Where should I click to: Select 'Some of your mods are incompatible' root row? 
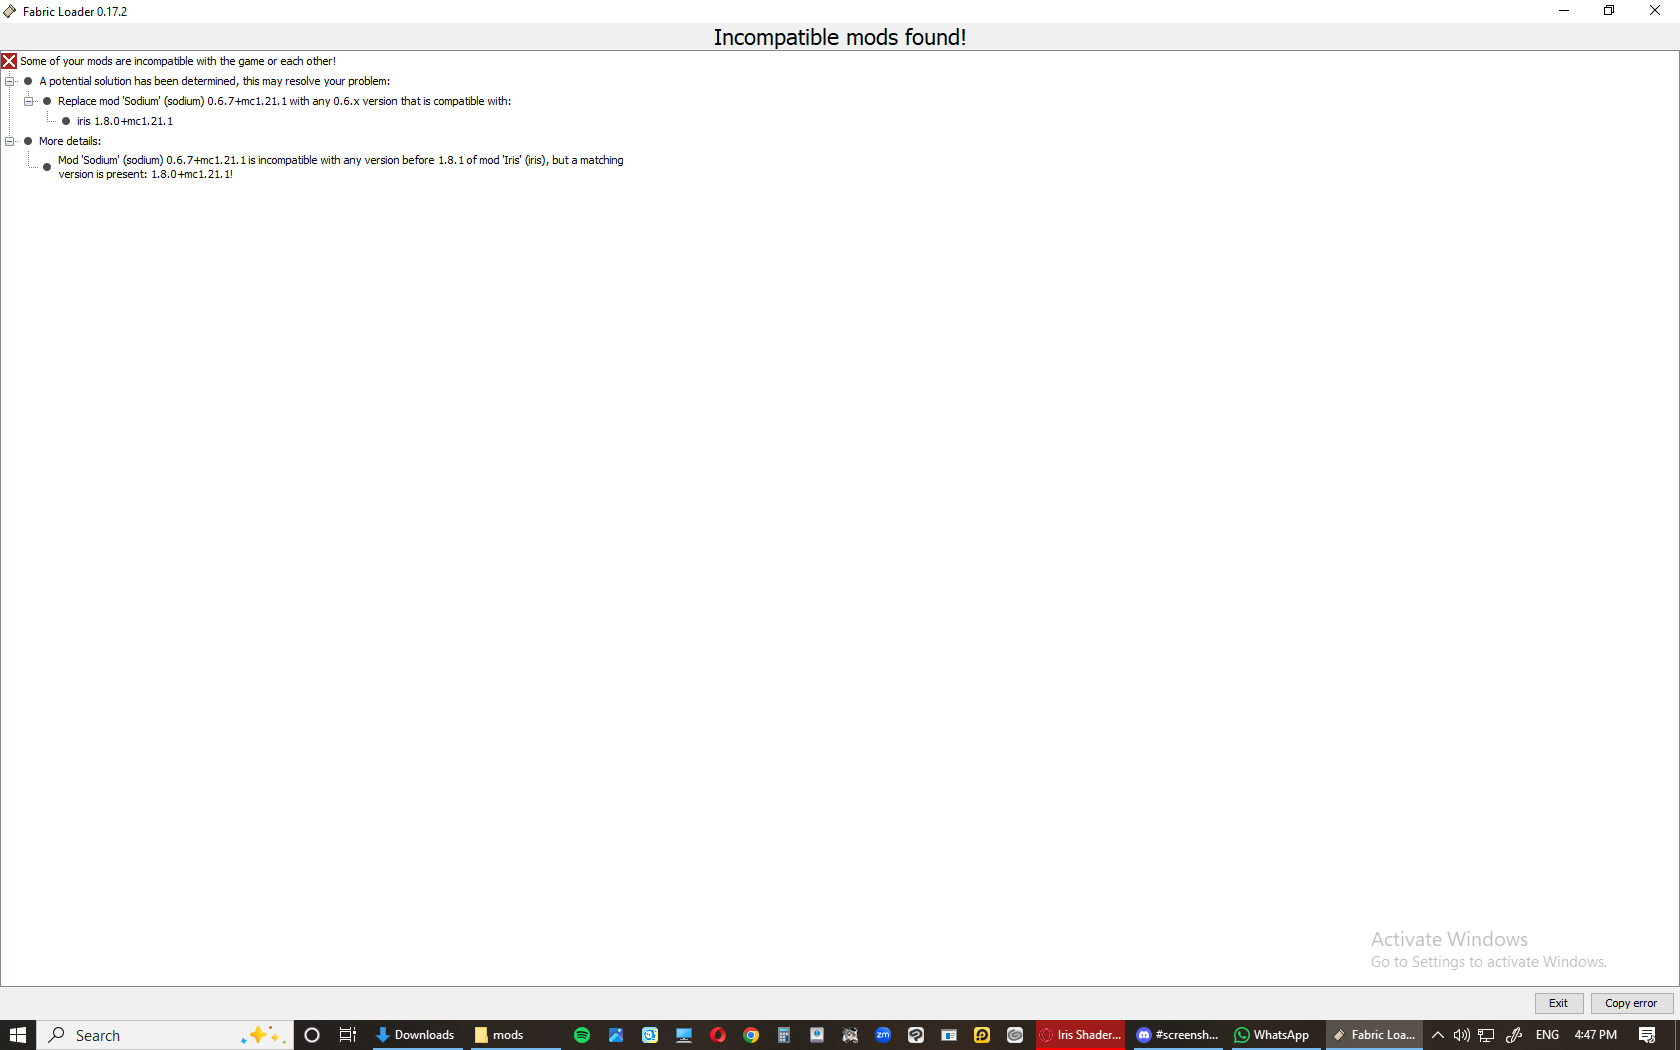(x=178, y=61)
